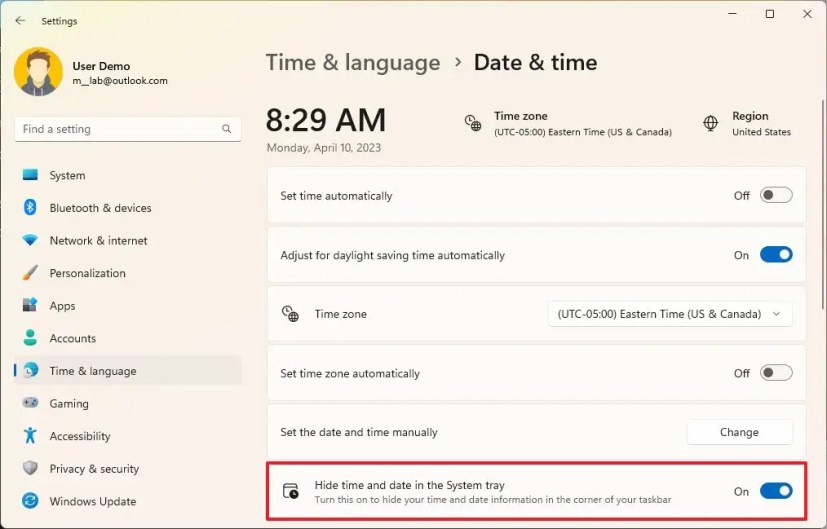Click the vertical scrollbar on right edge
The image size is (827, 529).
[822, 205]
